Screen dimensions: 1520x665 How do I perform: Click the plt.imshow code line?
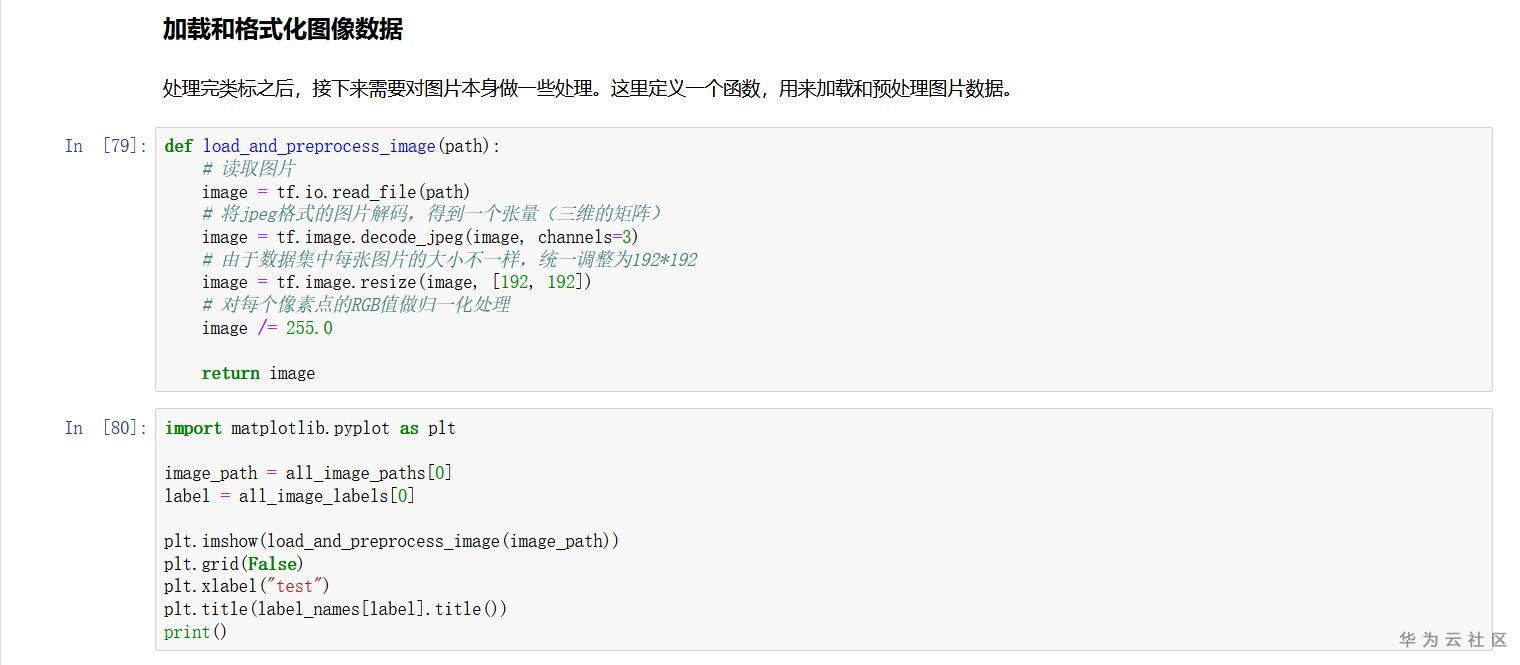click(392, 541)
